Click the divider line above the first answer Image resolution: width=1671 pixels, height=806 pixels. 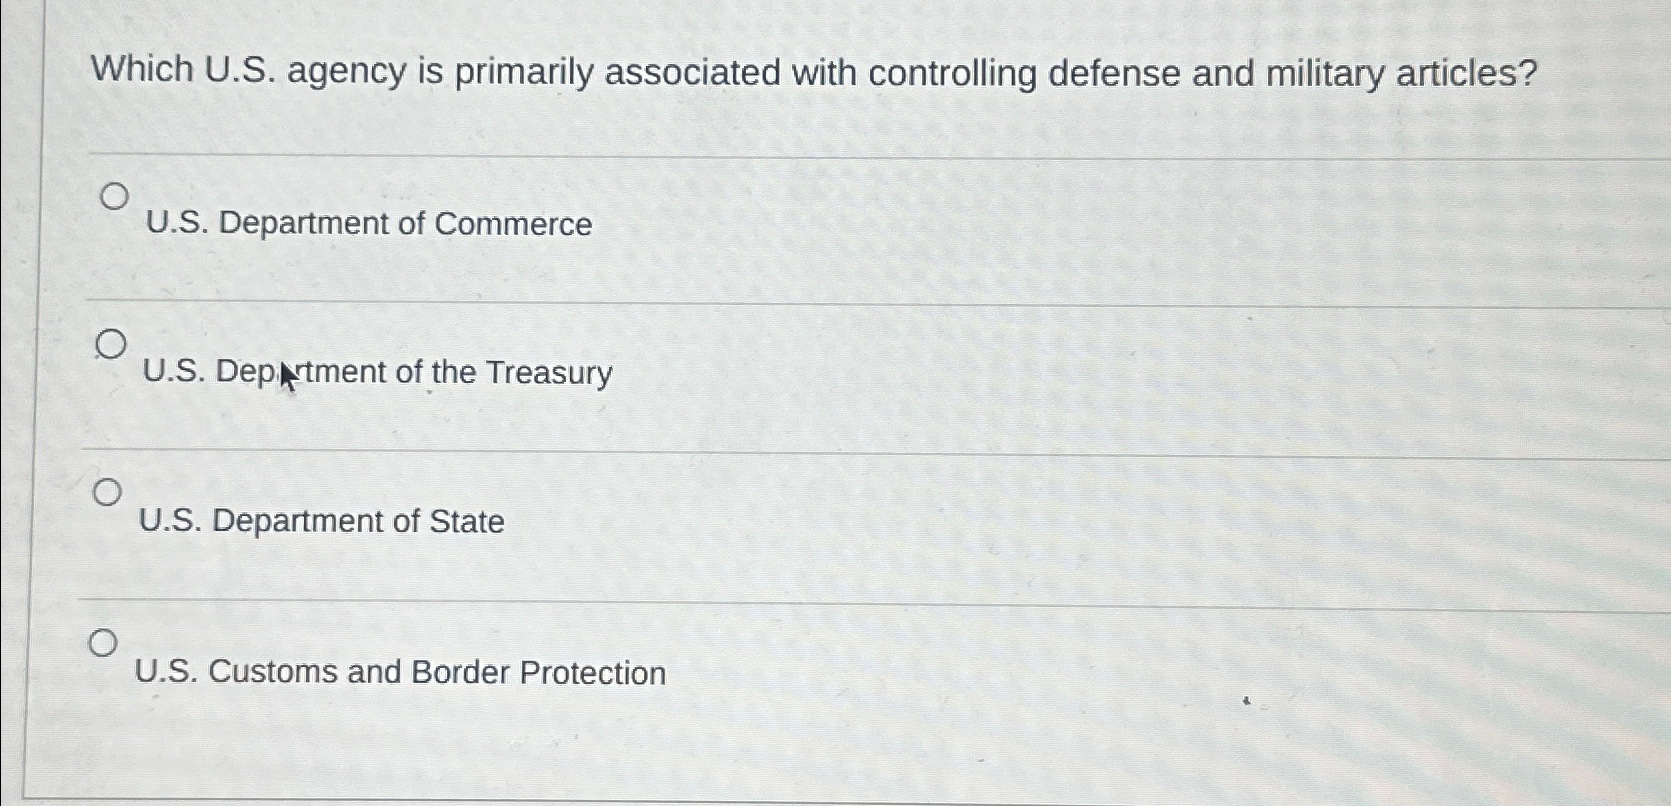click(x=800, y=153)
